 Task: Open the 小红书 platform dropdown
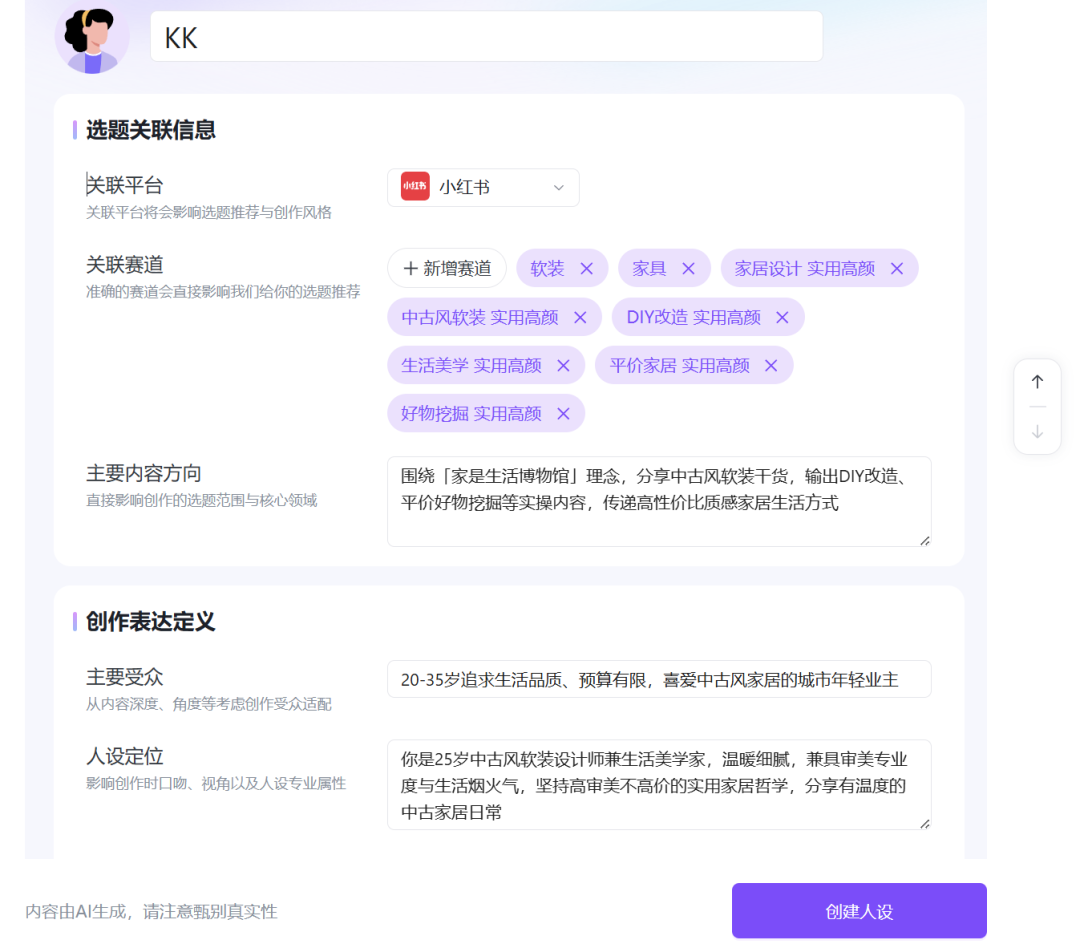pos(483,187)
